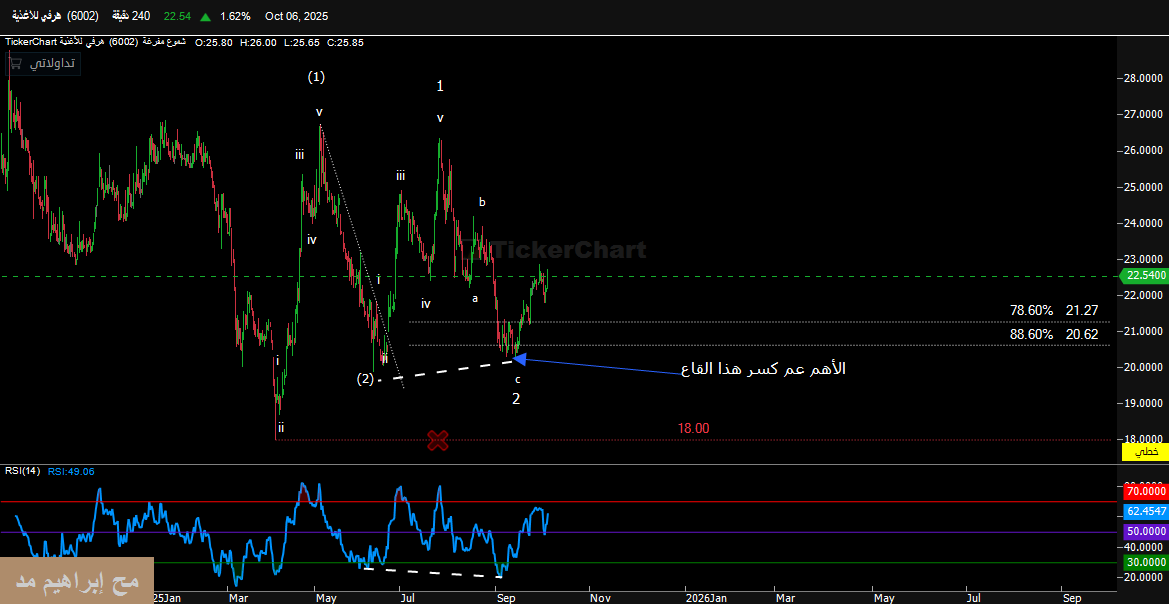1169x604 pixels.
Task: Click the red X marker near 18.00
Action: tap(437, 439)
